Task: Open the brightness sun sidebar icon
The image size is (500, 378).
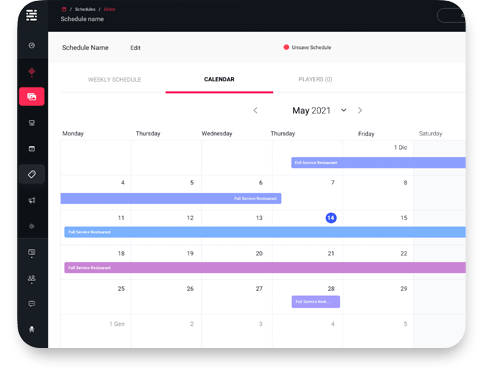Action: 32,226
